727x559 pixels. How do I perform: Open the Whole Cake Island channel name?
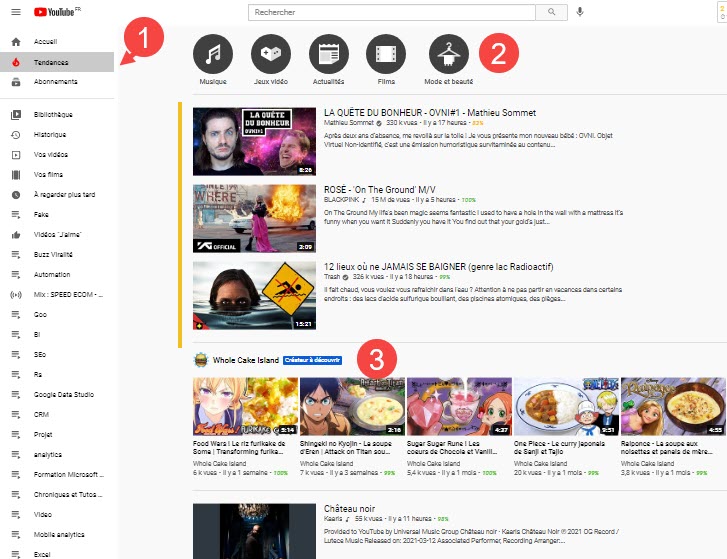246,360
